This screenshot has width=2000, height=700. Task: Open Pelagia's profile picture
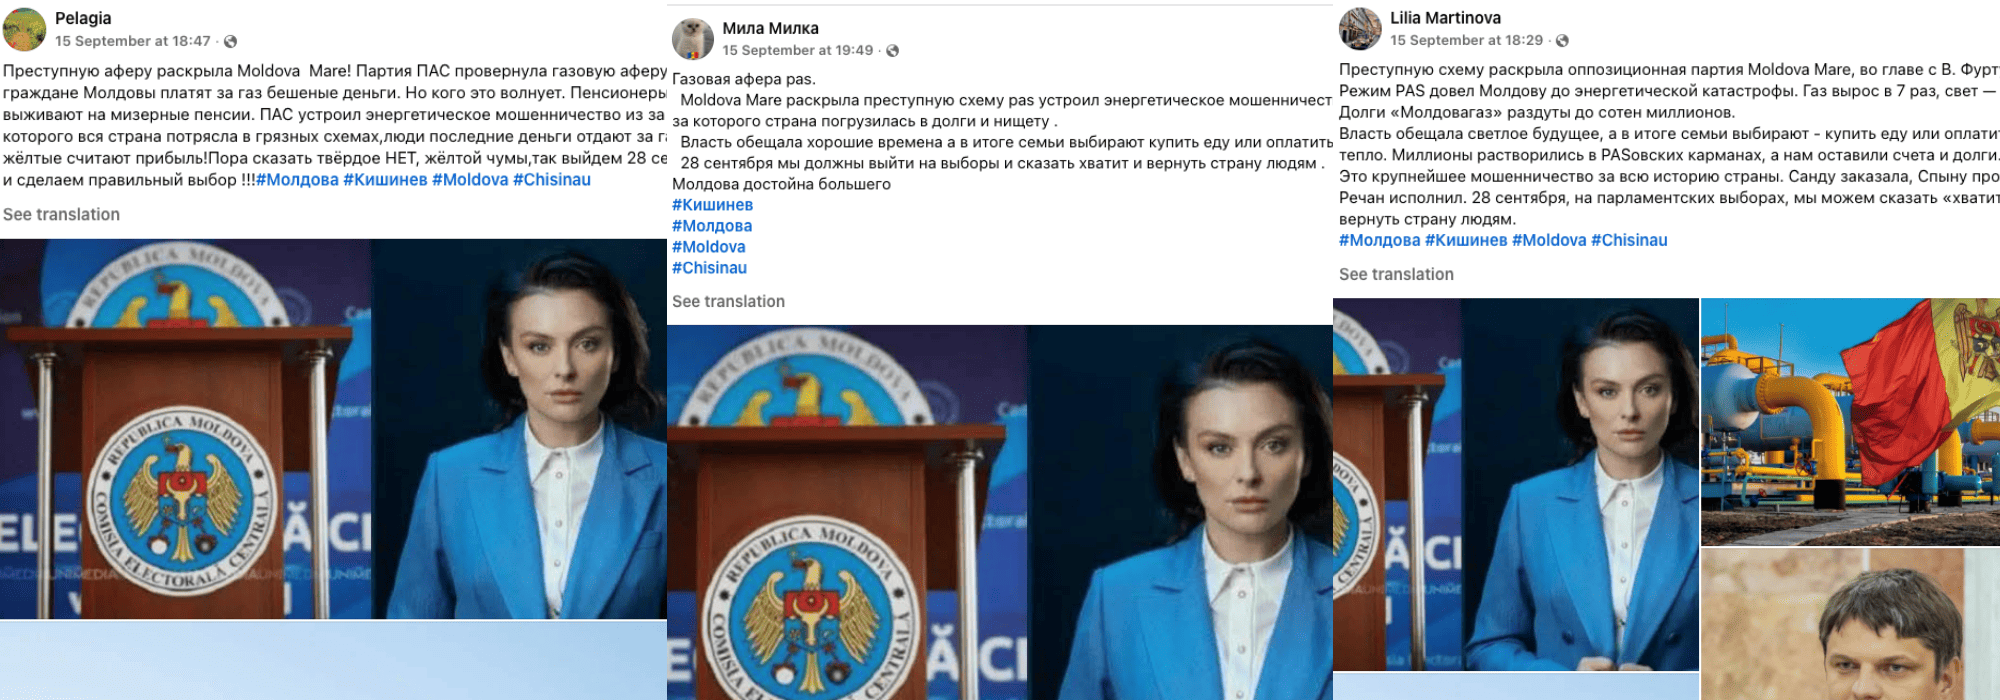click(24, 29)
